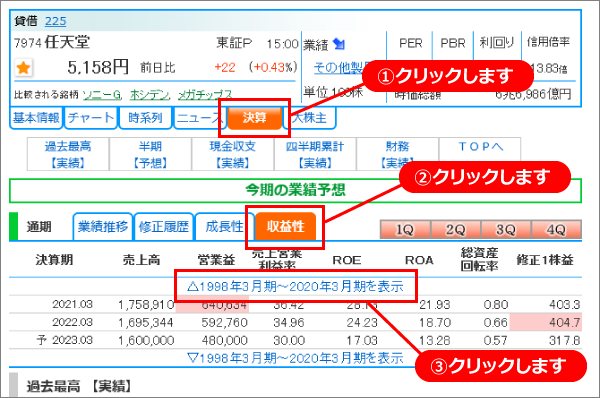Click the 5,158円 stock price
Viewport: 600px width, 398px height.
click(98, 68)
